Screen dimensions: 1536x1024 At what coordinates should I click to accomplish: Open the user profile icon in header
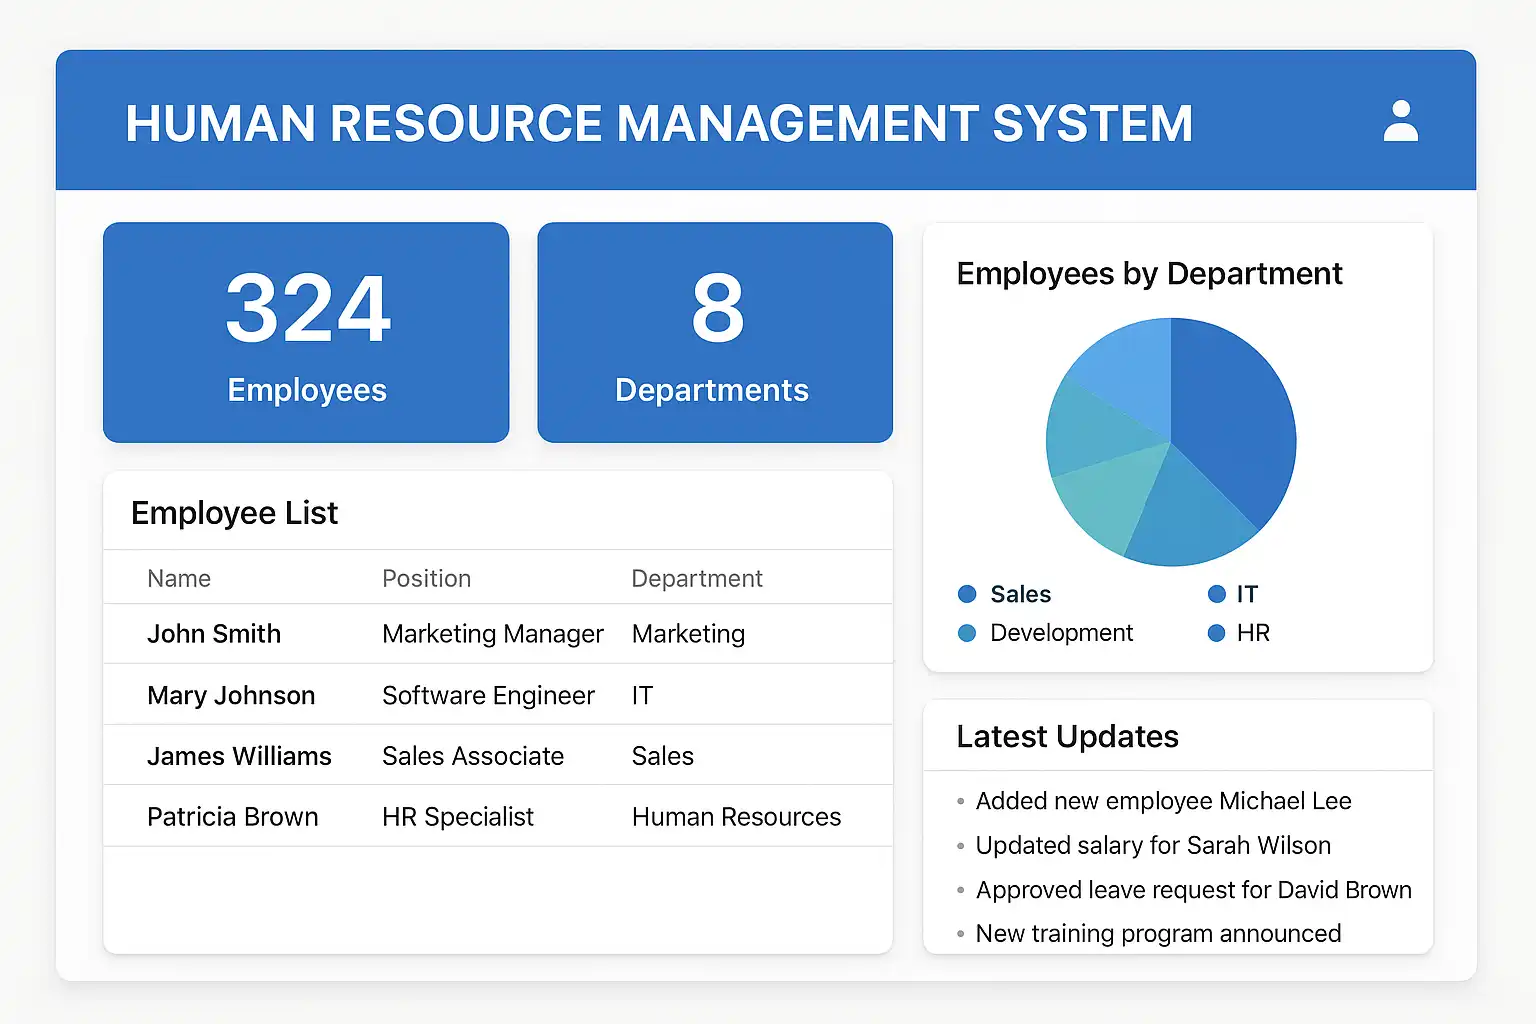pyautogui.click(x=1400, y=121)
